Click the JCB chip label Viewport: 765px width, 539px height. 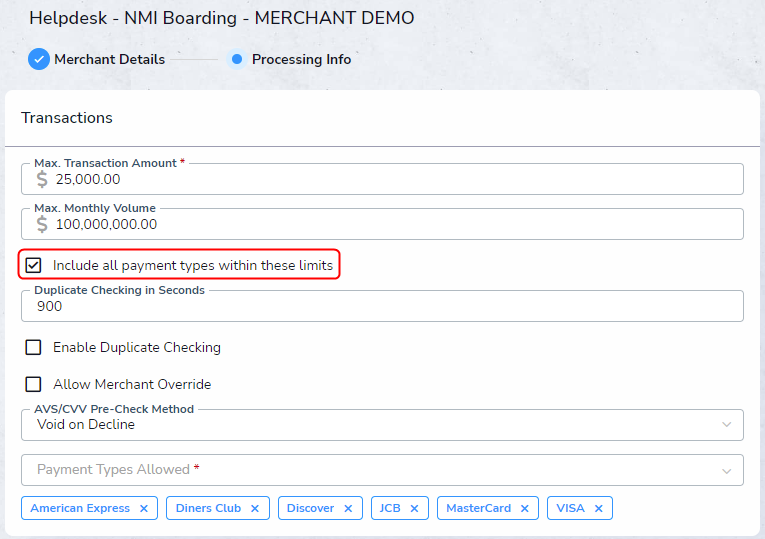click(390, 508)
